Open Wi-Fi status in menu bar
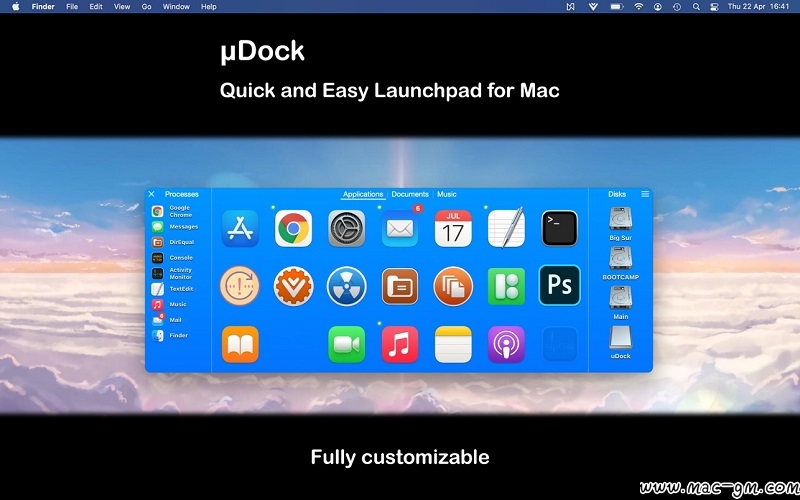The image size is (800, 500). 638,7
